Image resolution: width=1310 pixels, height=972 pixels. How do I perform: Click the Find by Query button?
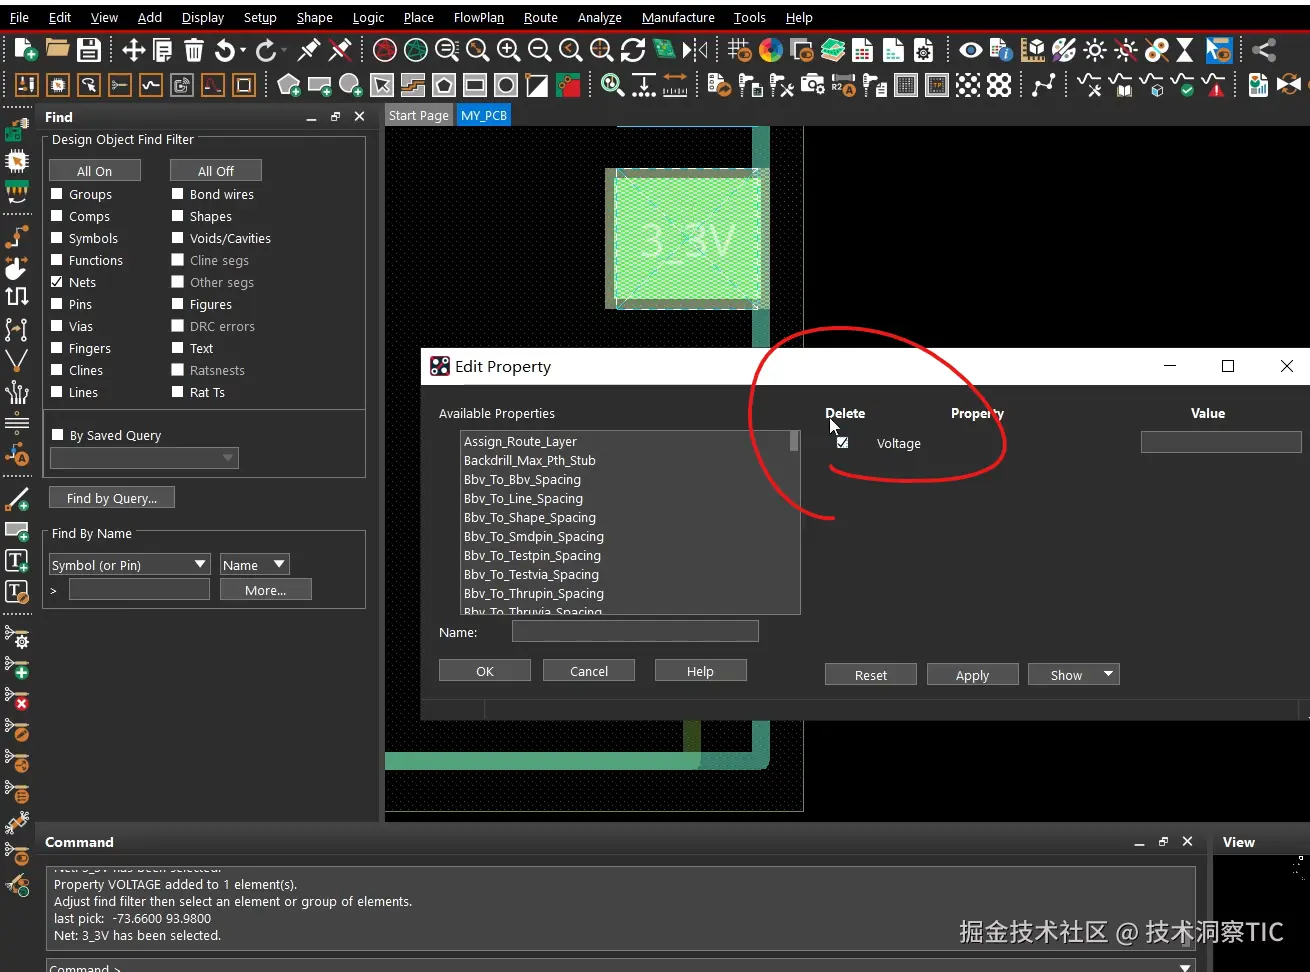point(112,498)
